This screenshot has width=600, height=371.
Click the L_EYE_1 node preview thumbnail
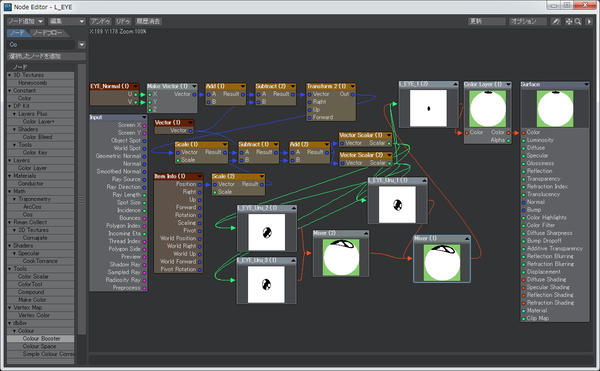(x=428, y=108)
